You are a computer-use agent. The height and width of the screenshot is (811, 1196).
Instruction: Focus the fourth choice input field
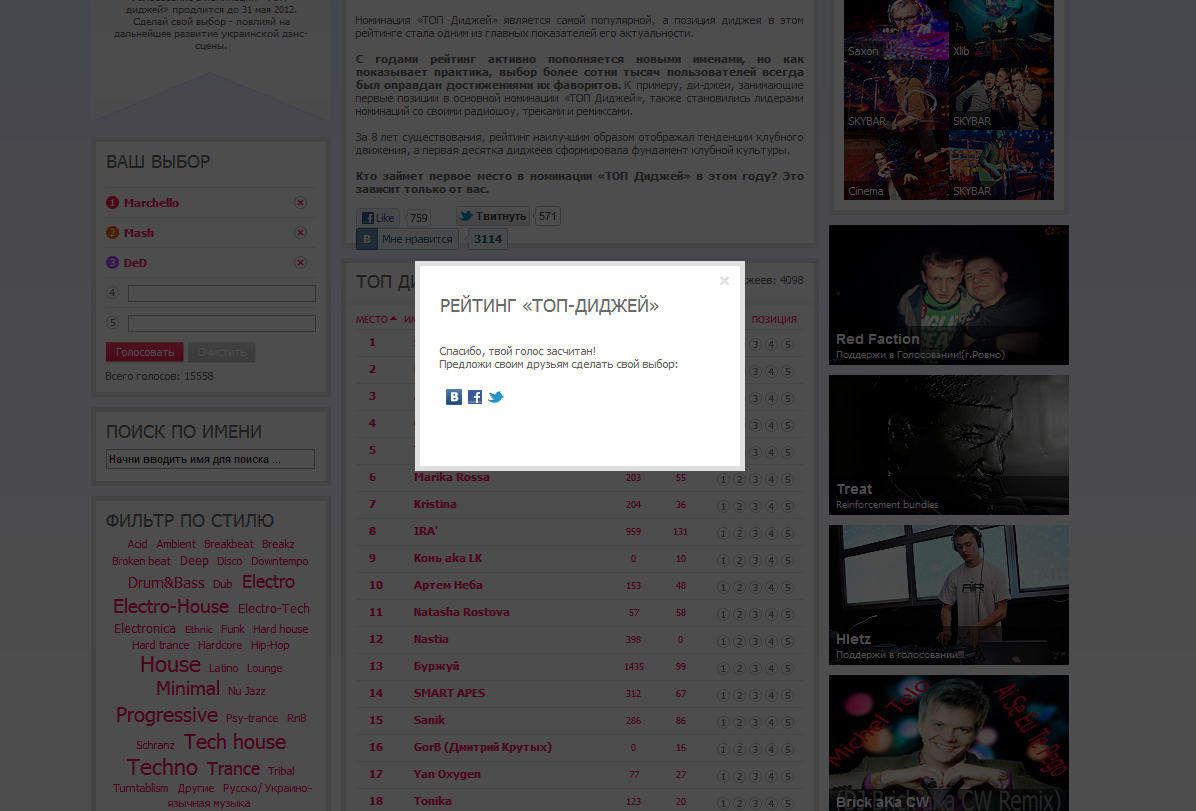(x=222, y=293)
